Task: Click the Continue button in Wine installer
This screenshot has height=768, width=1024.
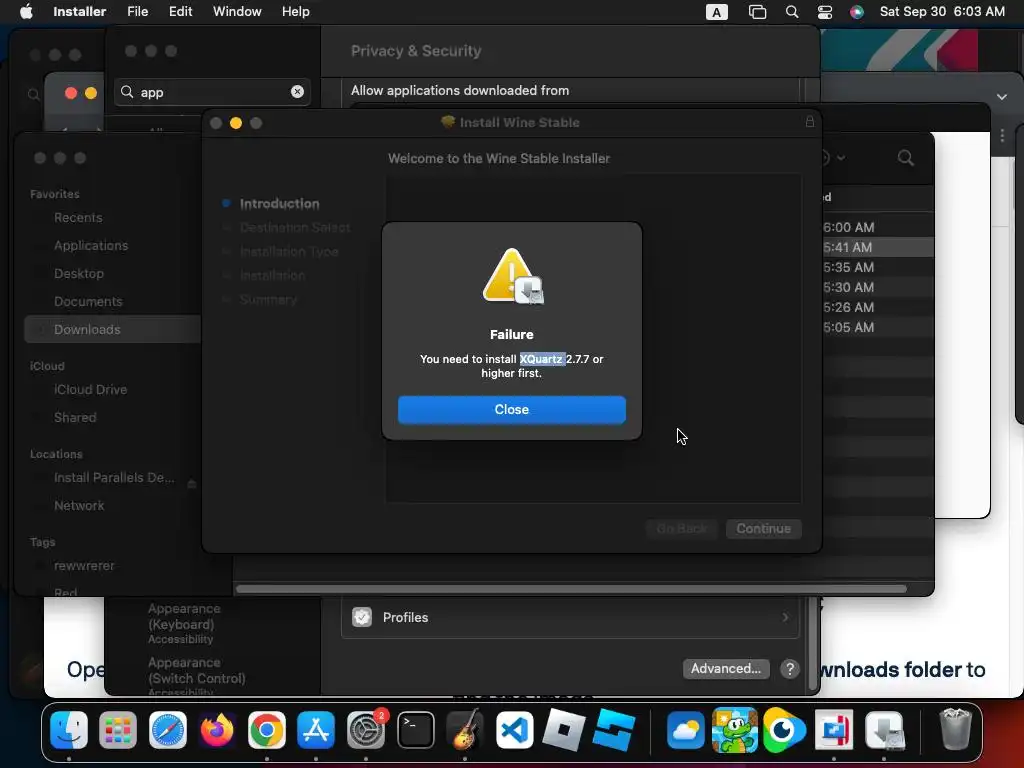Action: (x=763, y=528)
